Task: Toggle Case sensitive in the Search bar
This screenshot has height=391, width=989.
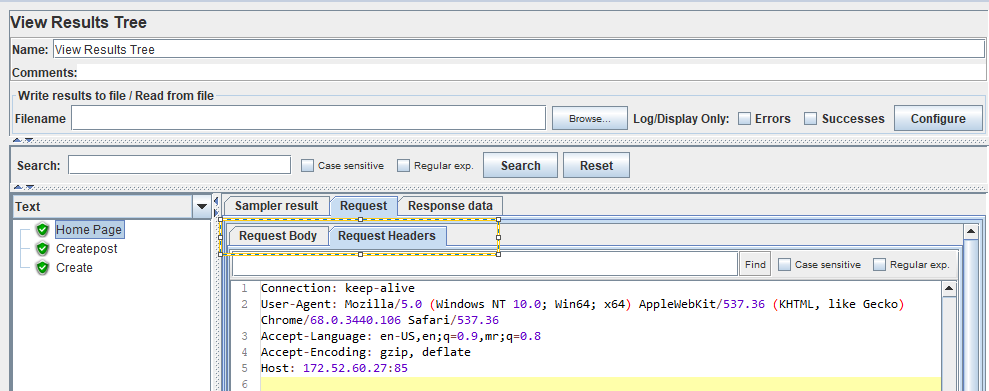Action: (x=307, y=166)
